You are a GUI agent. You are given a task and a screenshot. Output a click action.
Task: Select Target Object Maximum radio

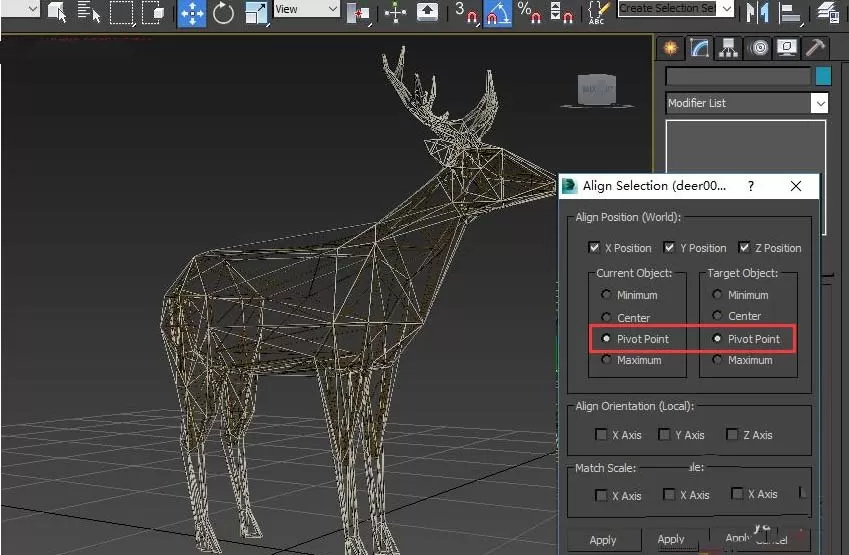[717, 360]
